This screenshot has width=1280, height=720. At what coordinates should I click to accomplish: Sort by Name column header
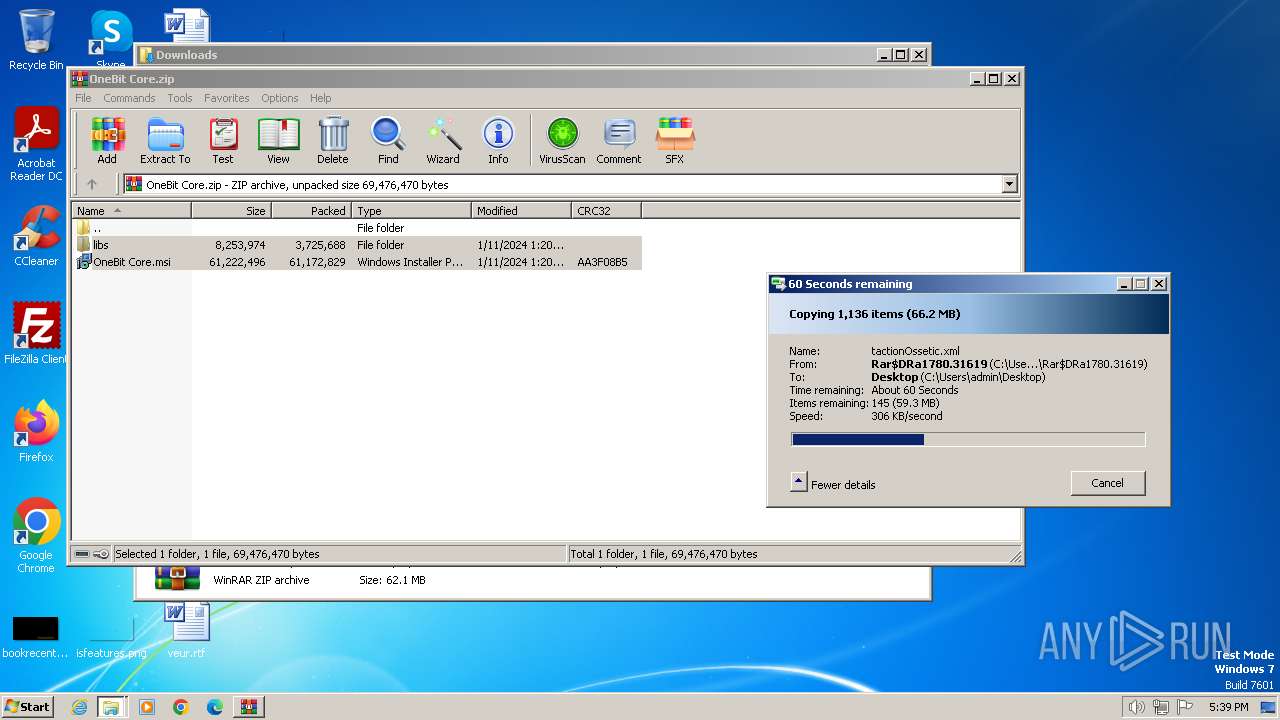[x=131, y=211]
